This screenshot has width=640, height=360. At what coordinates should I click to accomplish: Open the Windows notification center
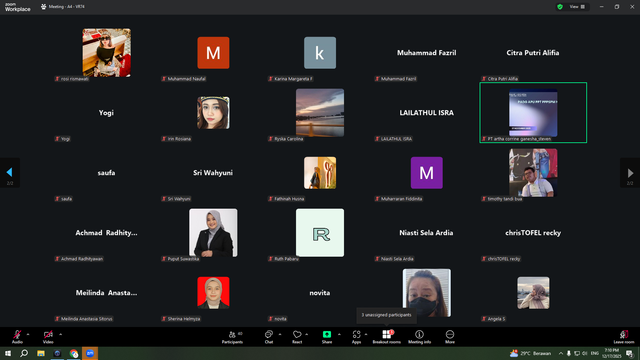[630, 353]
